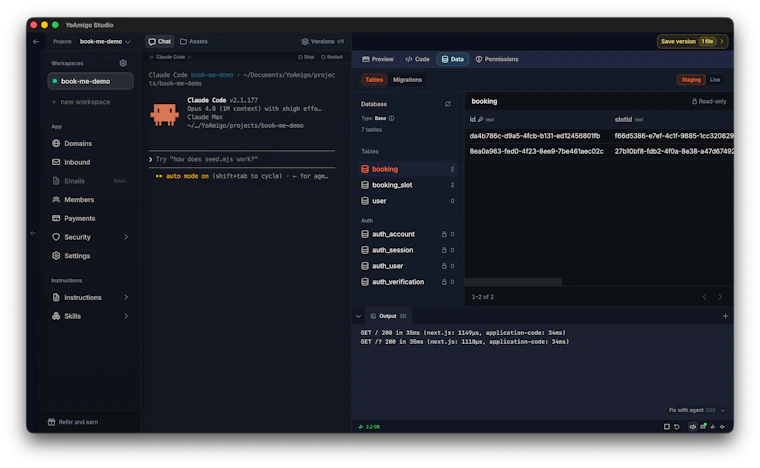Image resolution: width=760 pixels, height=468 pixels.
Task: Open Domains in the sidebar
Action: coord(72,143)
